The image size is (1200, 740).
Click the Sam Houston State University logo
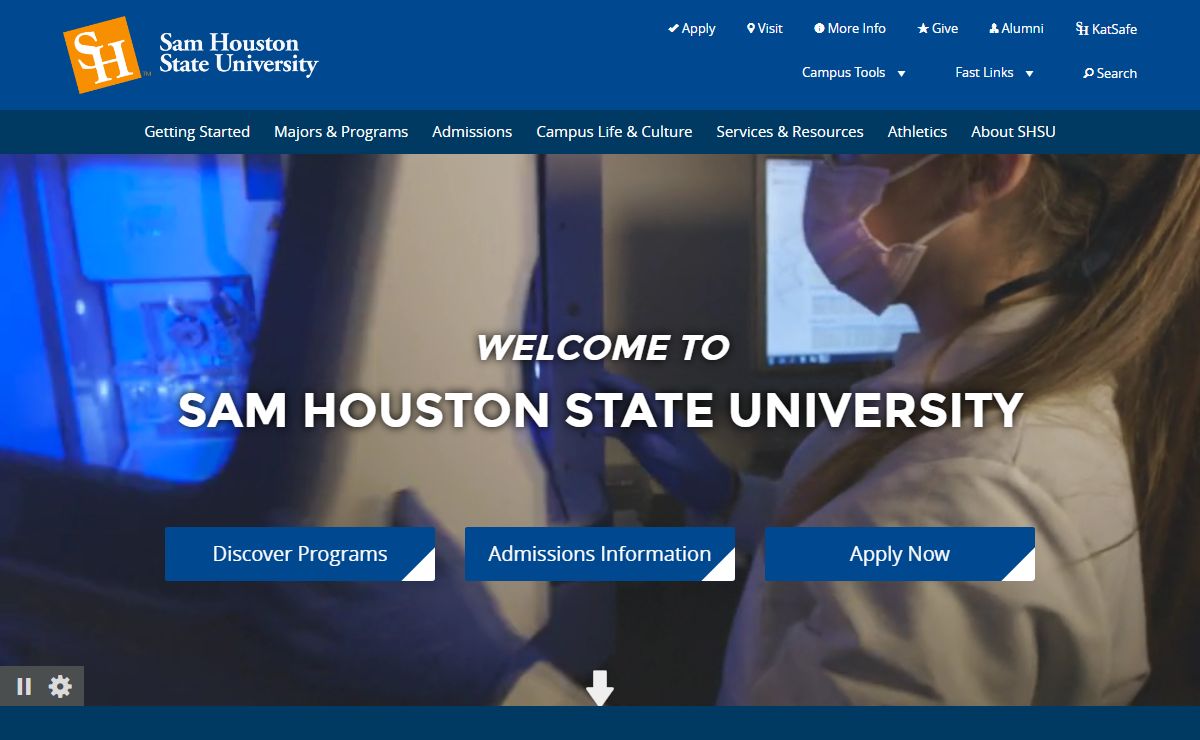click(191, 55)
